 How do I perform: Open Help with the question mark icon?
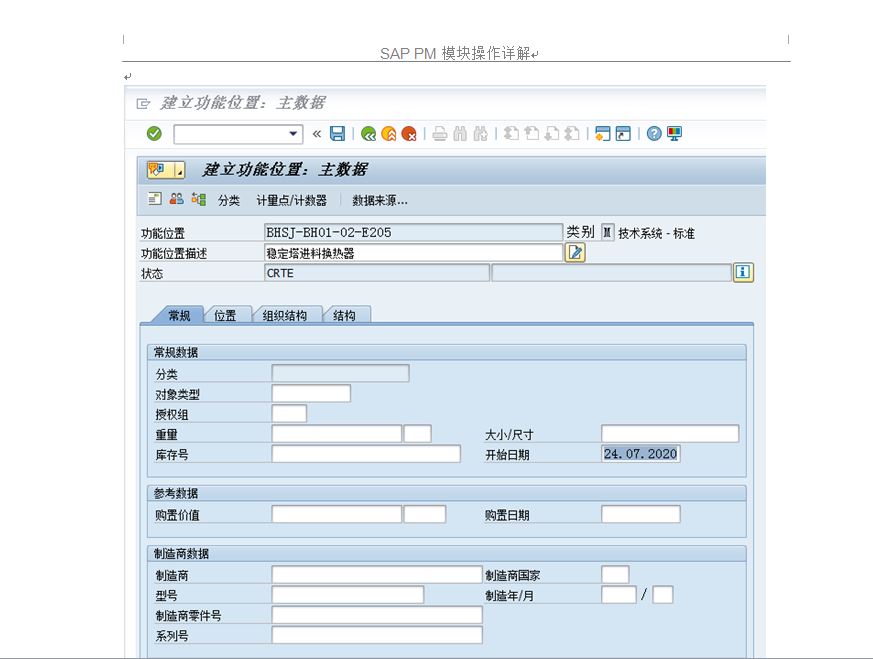(x=654, y=134)
